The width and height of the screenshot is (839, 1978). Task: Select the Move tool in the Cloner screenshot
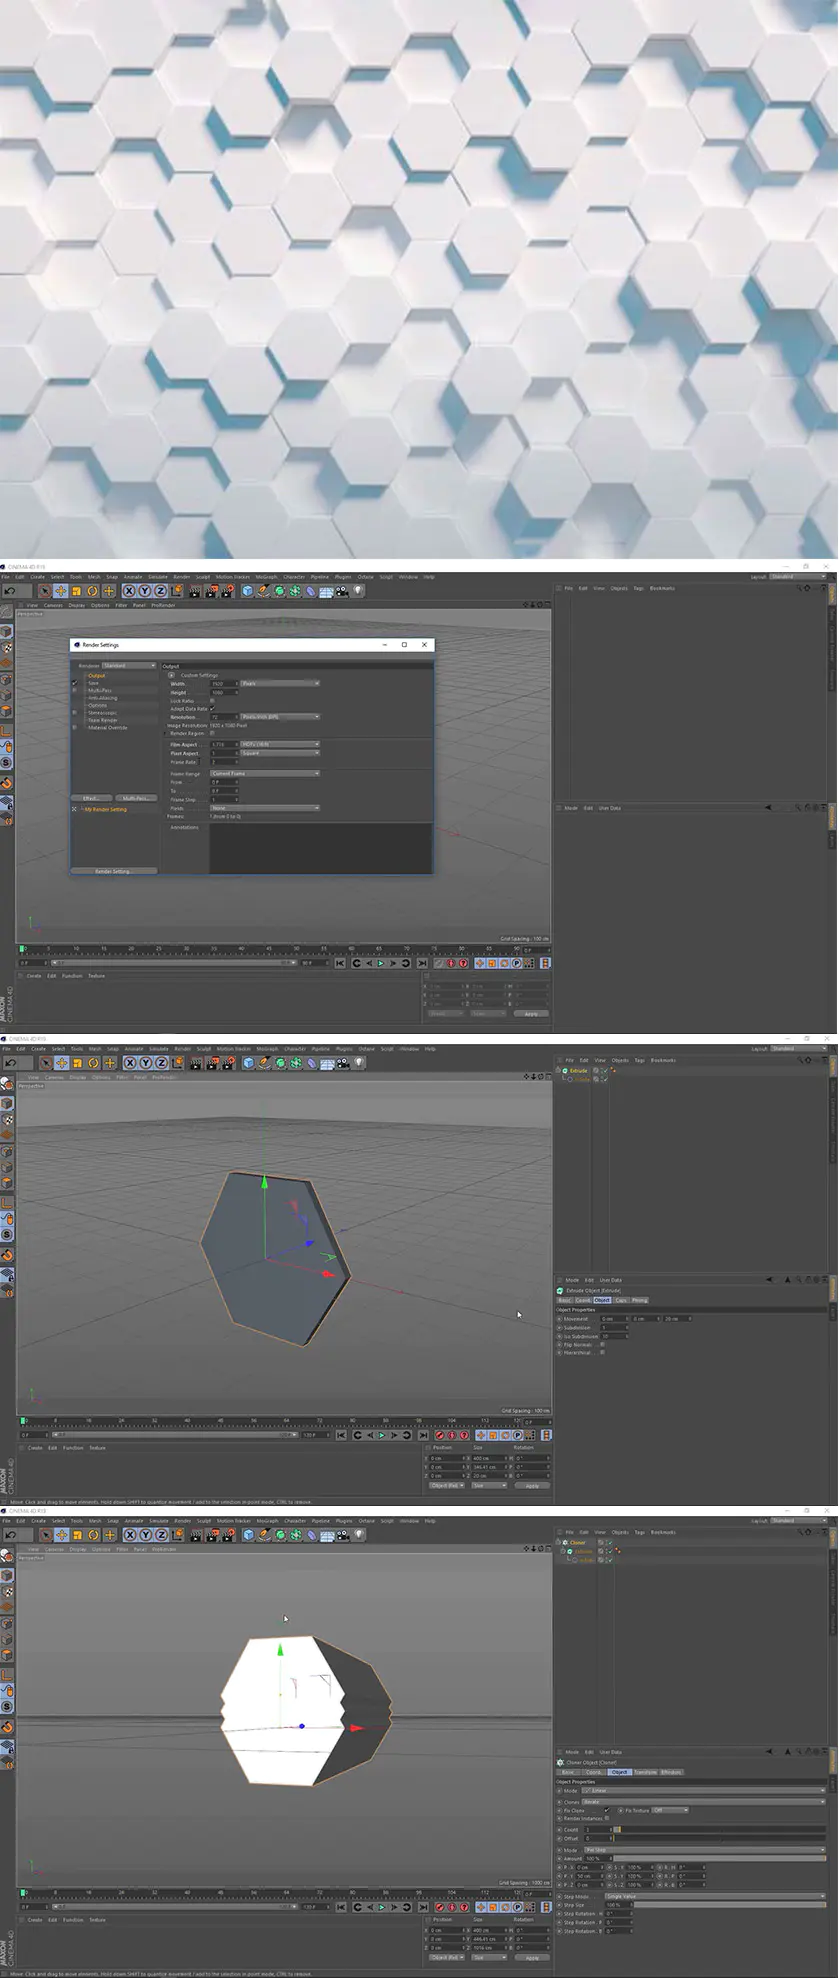(62, 1535)
